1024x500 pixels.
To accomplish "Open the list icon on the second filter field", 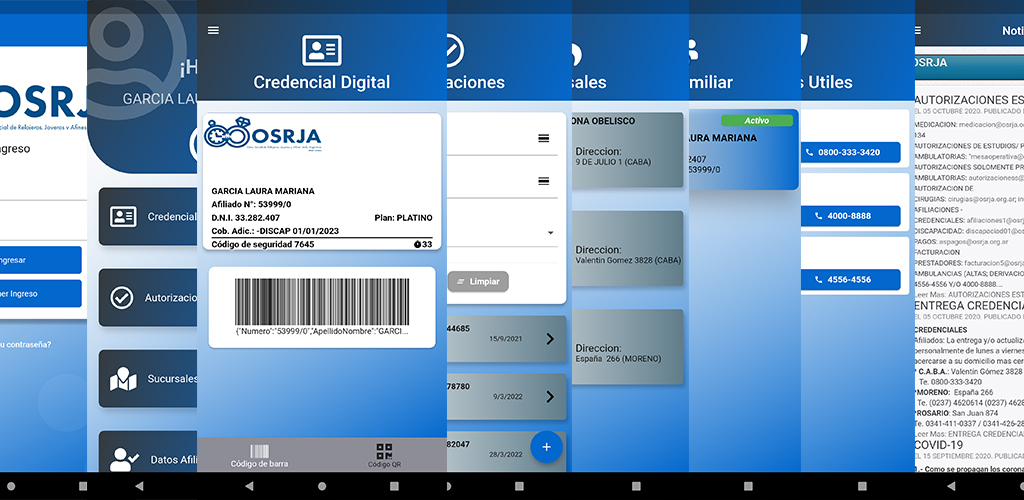I will point(543,181).
